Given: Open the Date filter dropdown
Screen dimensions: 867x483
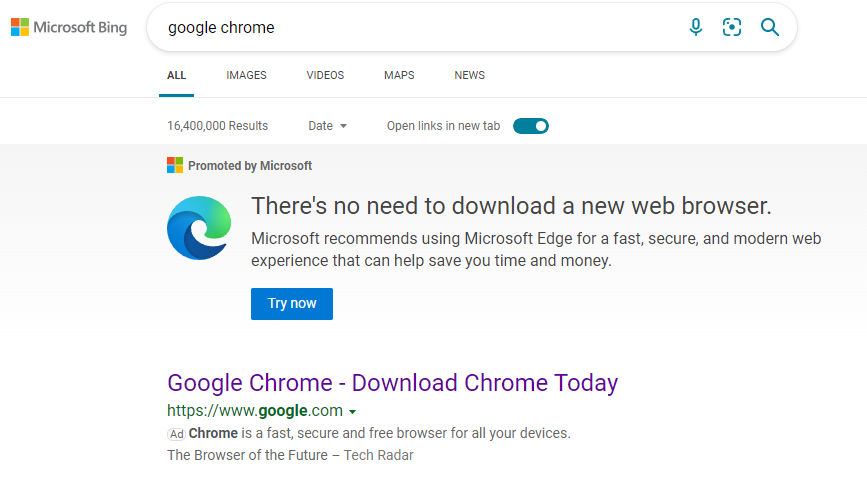Looking at the screenshot, I should click(x=327, y=126).
